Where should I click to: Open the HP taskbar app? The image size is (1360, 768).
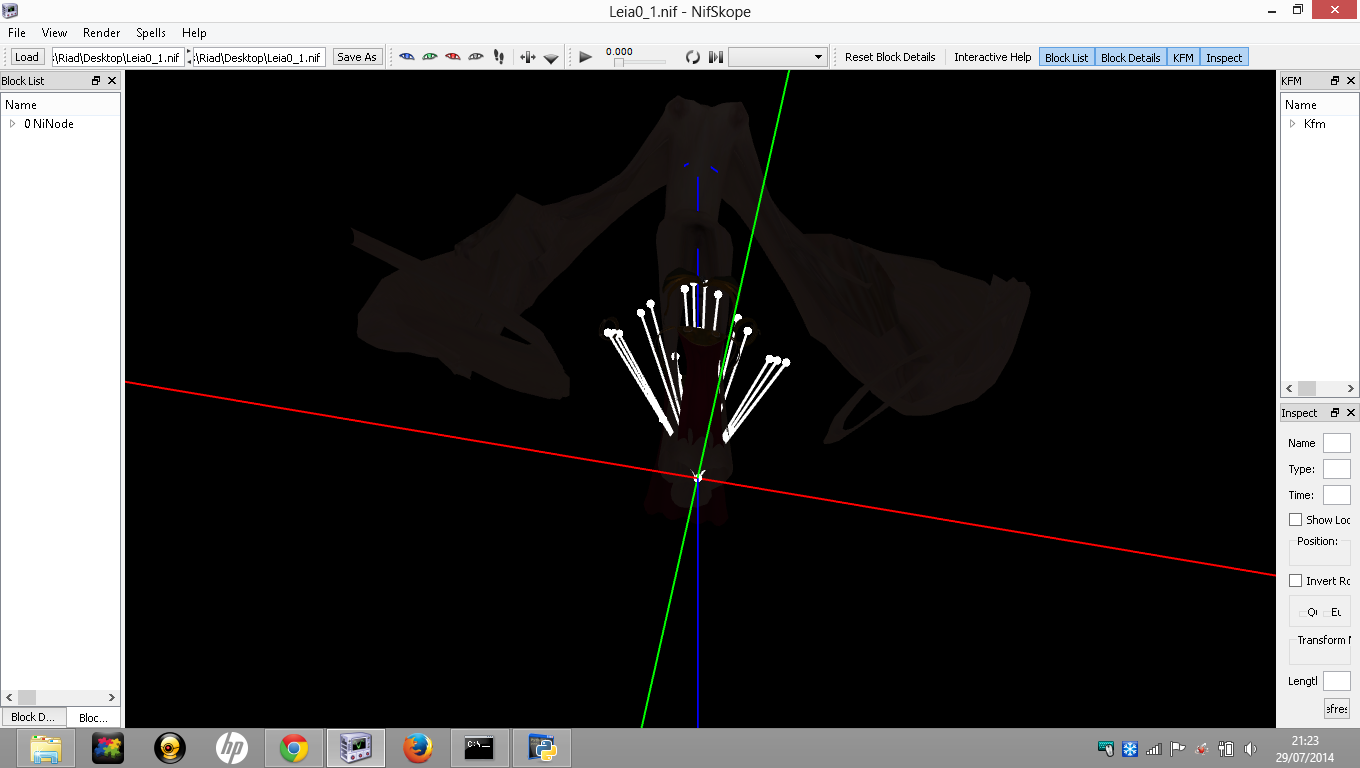click(x=232, y=748)
